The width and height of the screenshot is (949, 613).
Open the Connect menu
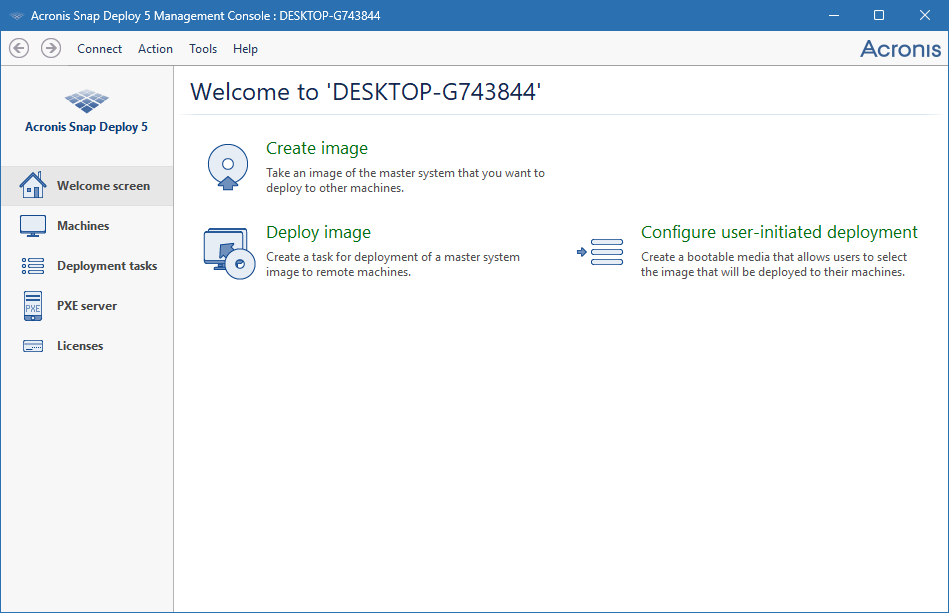coord(99,48)
